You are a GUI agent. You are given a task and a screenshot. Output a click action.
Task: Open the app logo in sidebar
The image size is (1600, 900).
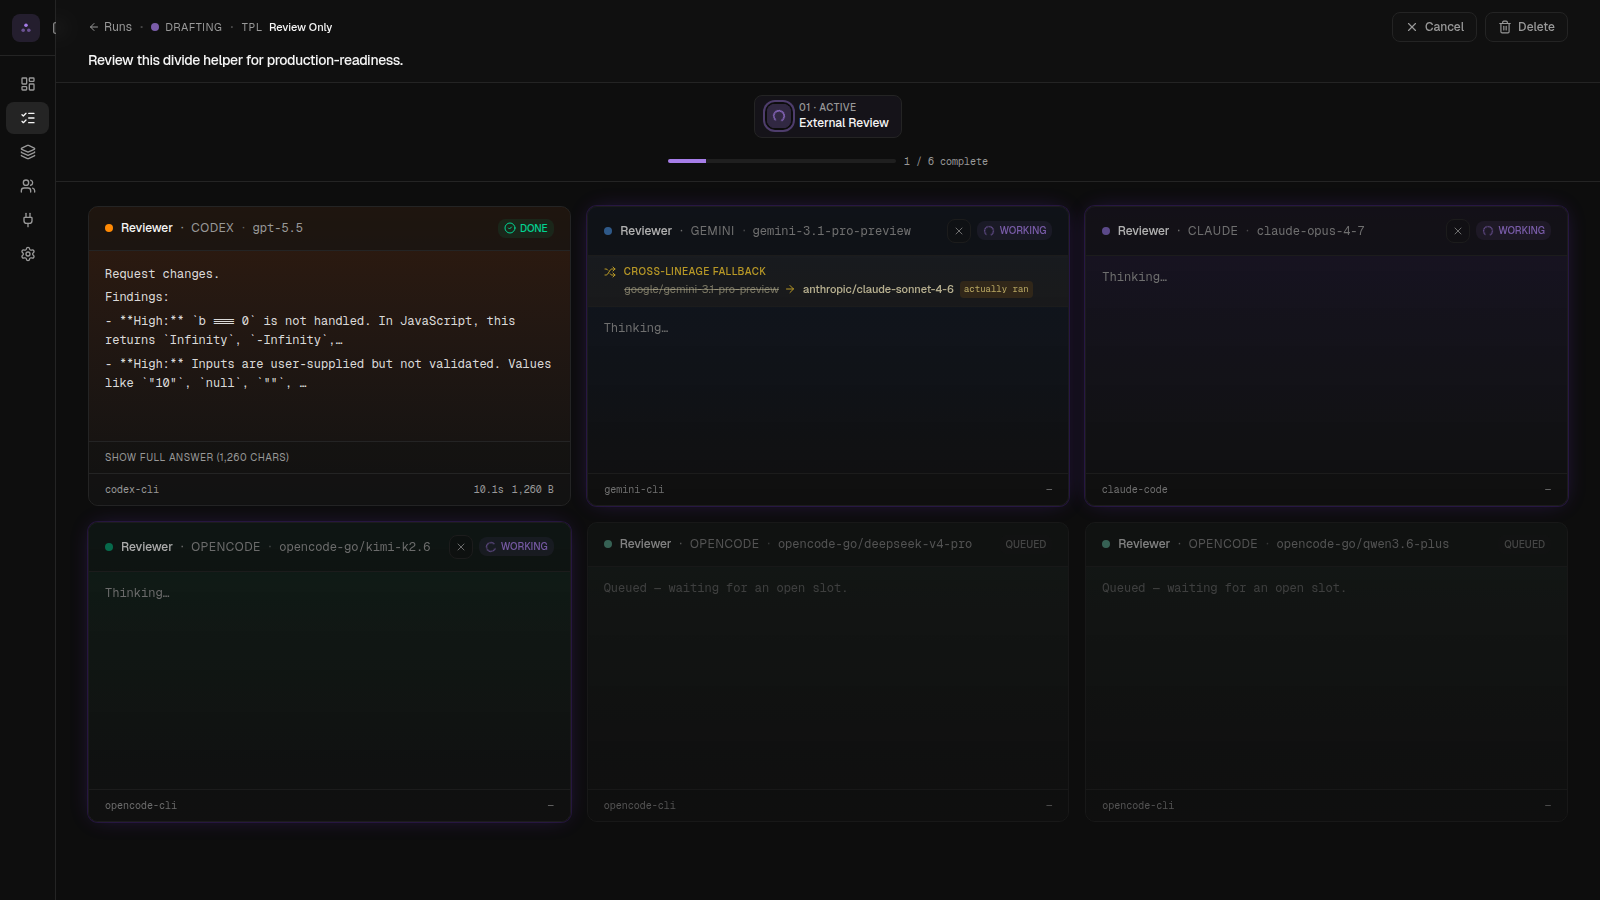coord(26,28)
